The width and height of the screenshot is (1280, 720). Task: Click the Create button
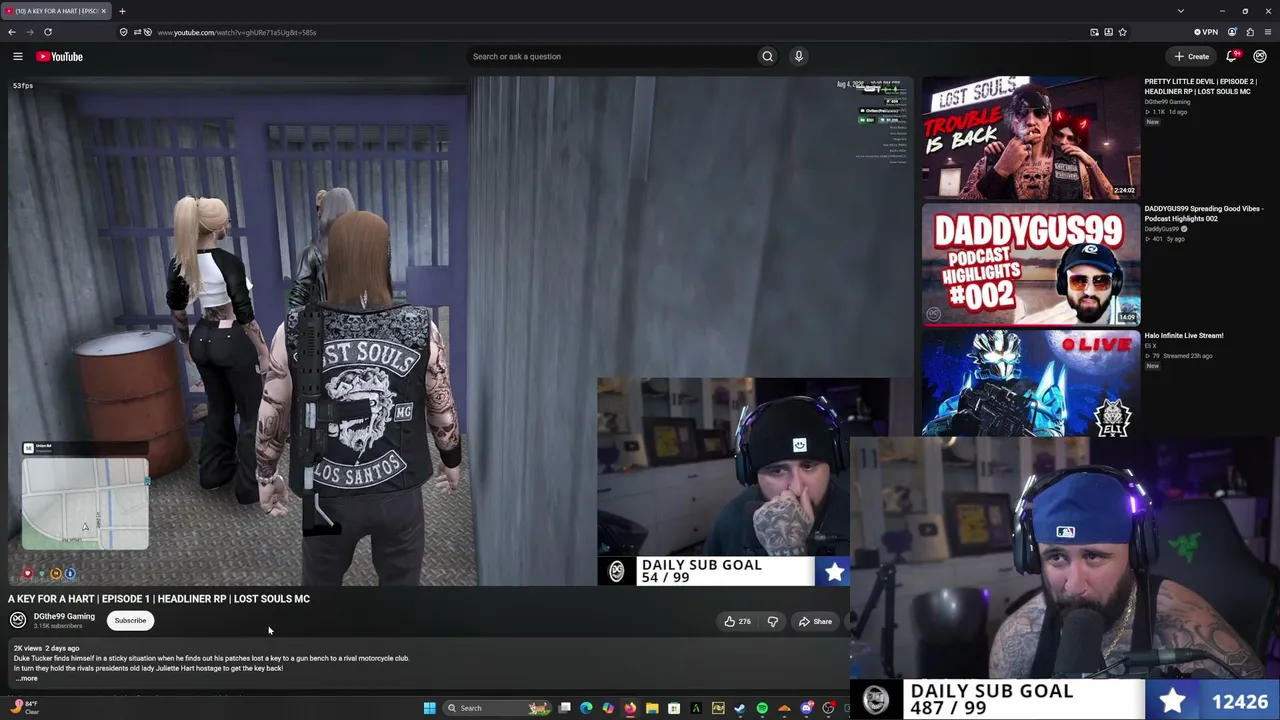pos(1192,57)
